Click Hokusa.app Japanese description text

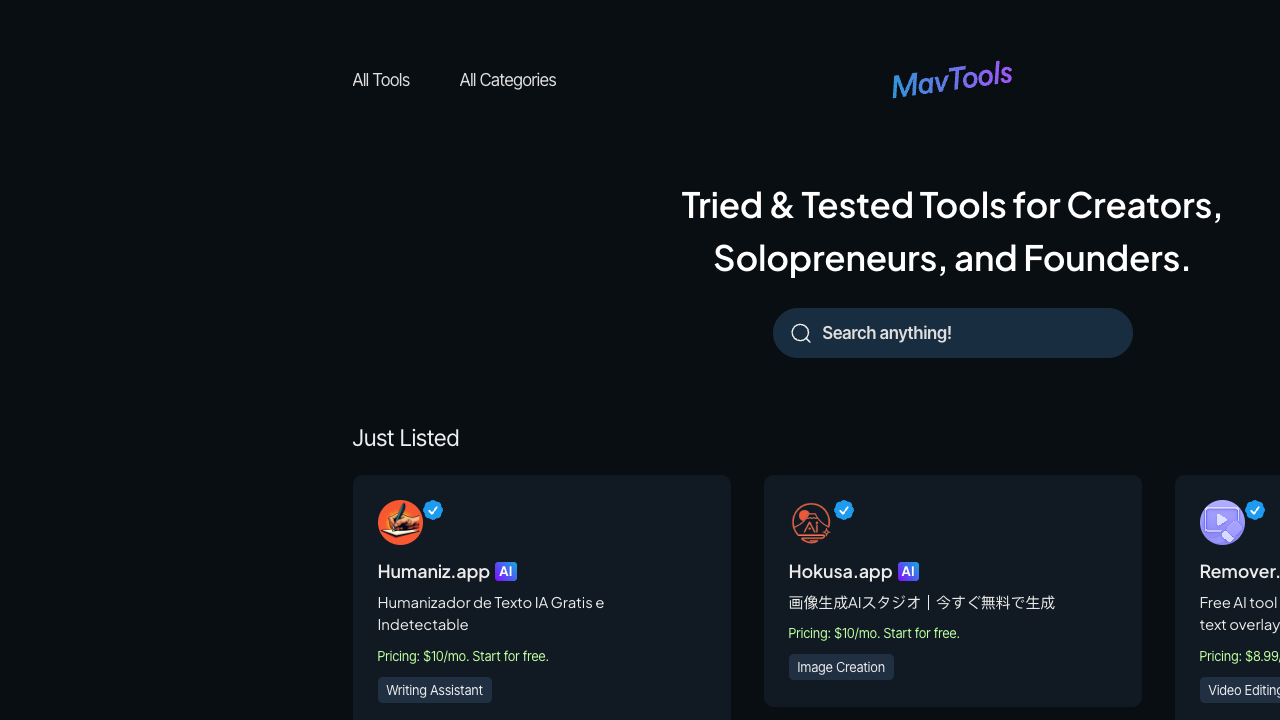[922, 602]
